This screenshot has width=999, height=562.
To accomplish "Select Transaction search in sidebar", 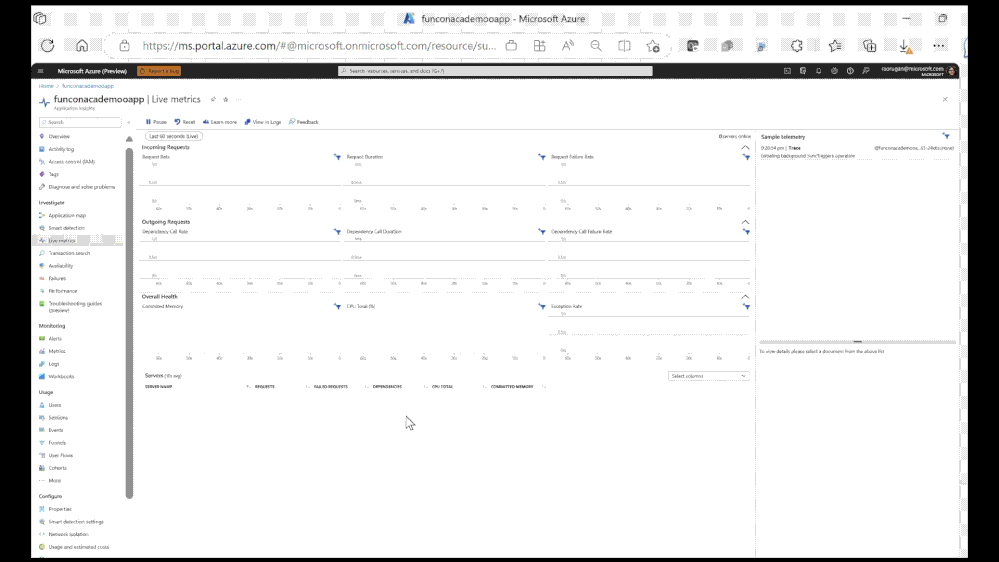I will point(69,253).
